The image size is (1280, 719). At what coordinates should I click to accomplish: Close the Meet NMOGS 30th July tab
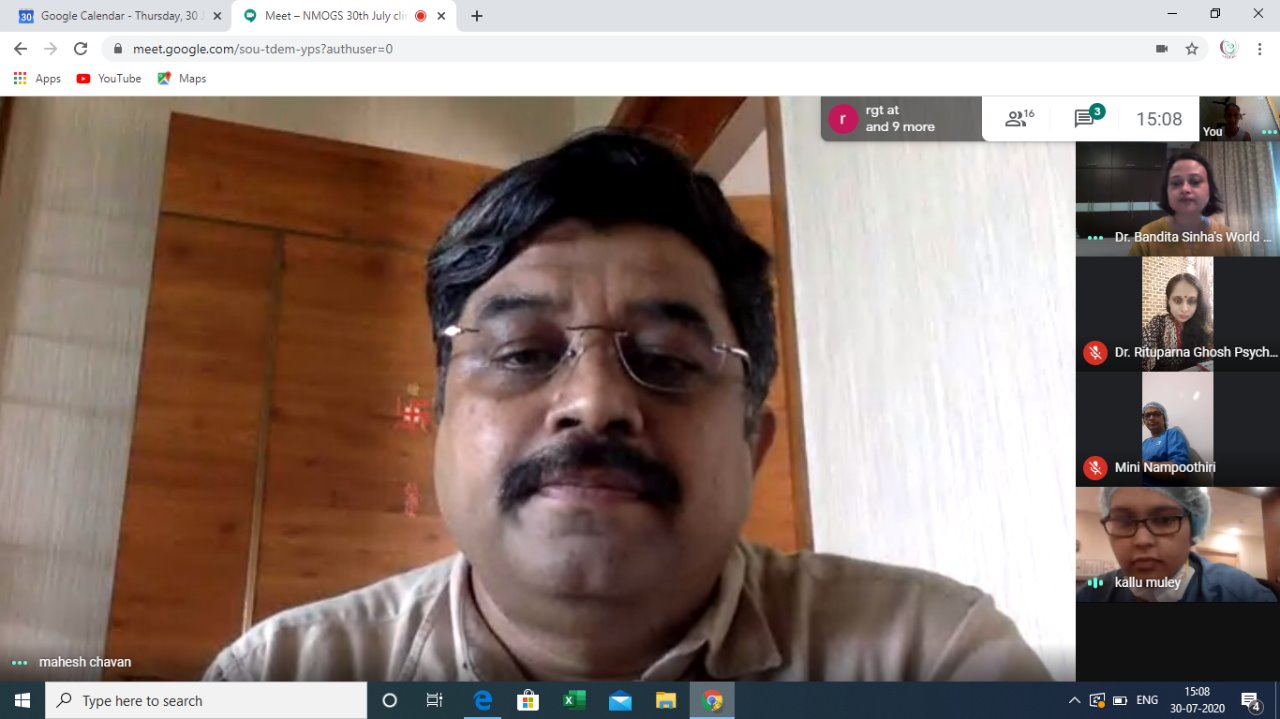441,16
